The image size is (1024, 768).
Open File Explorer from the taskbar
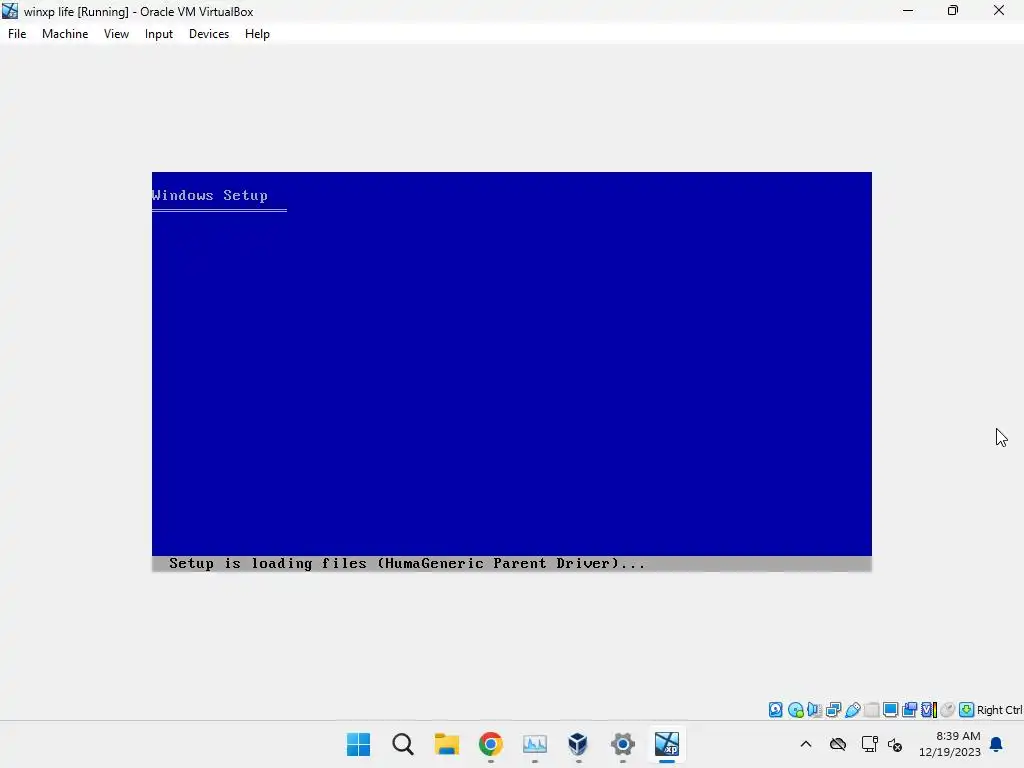tap(447, 744)
